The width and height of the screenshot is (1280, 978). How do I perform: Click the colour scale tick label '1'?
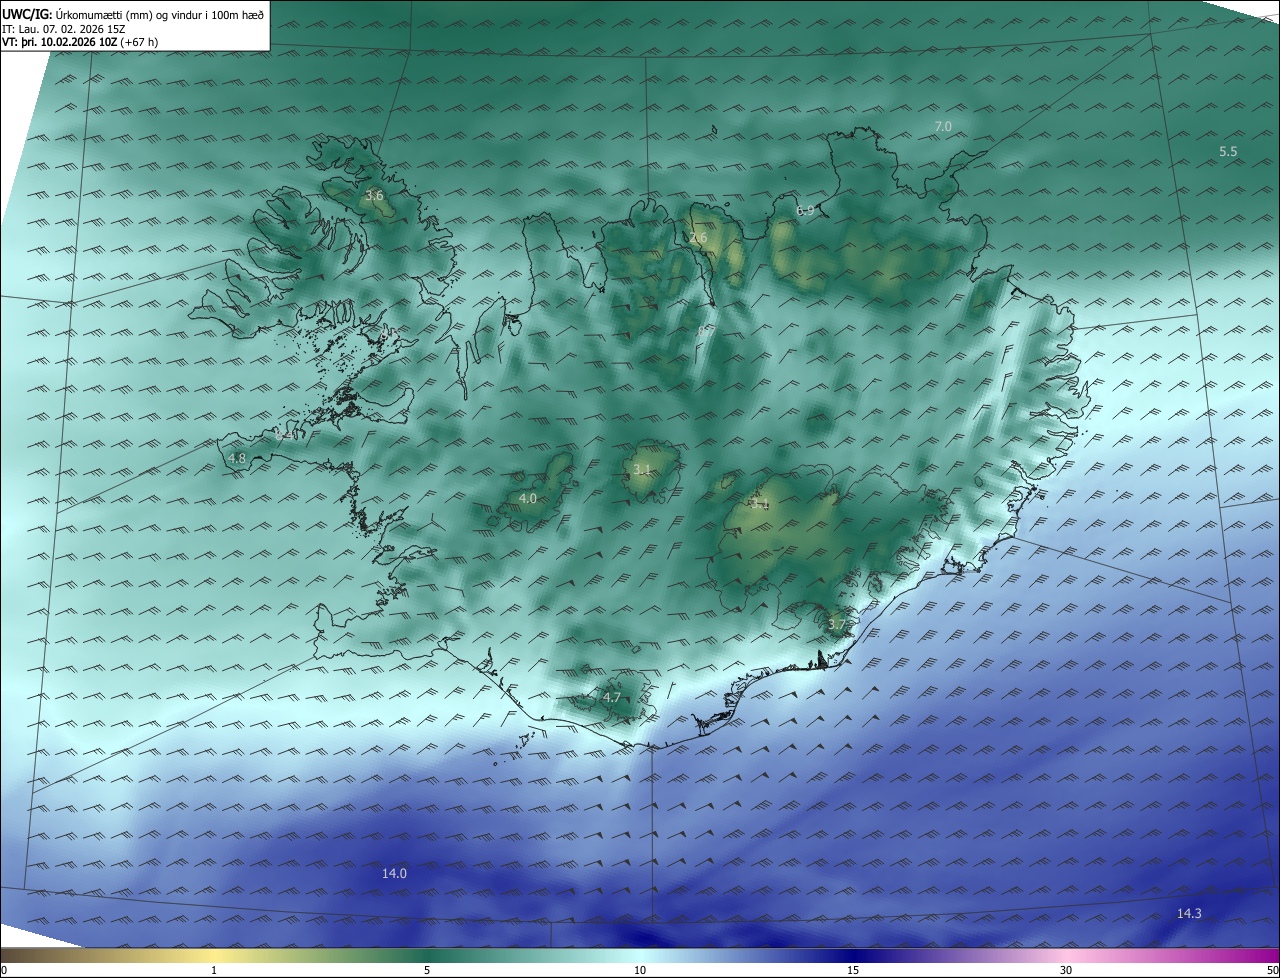214,970
